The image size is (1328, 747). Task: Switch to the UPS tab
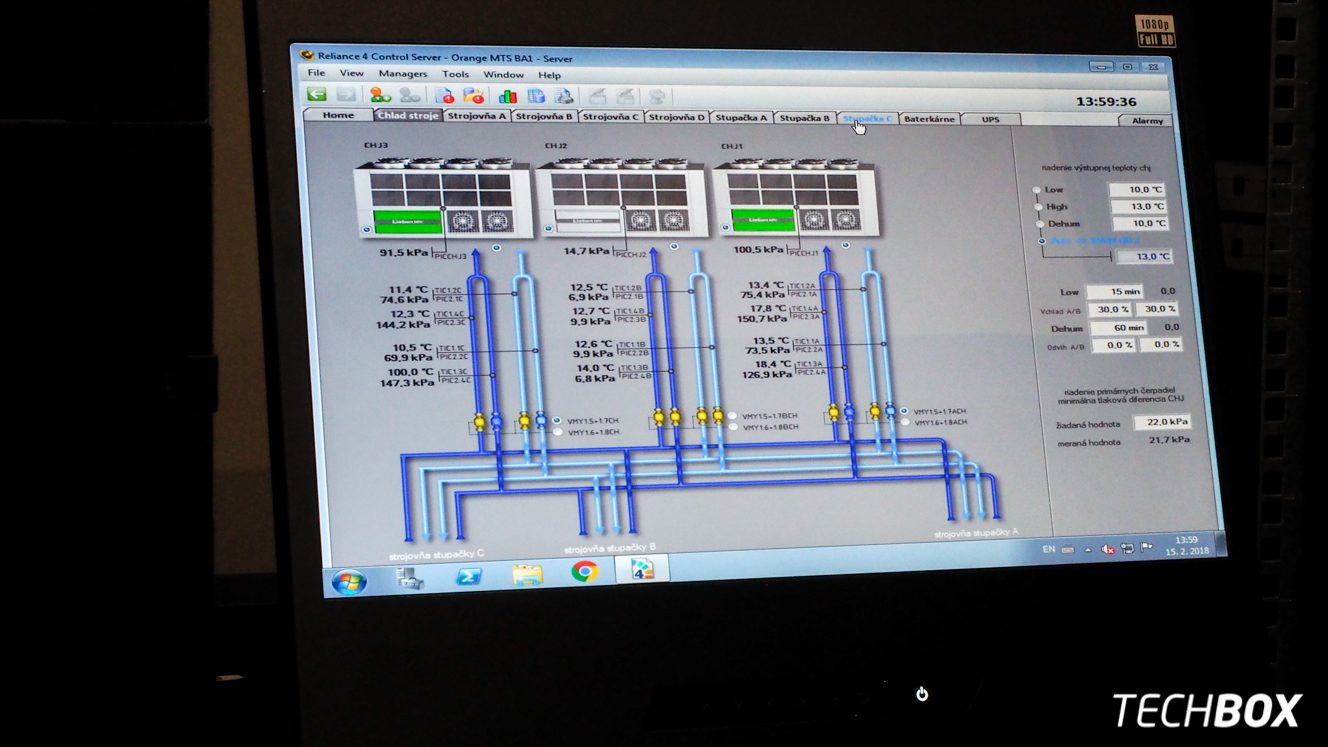[990, 119]
